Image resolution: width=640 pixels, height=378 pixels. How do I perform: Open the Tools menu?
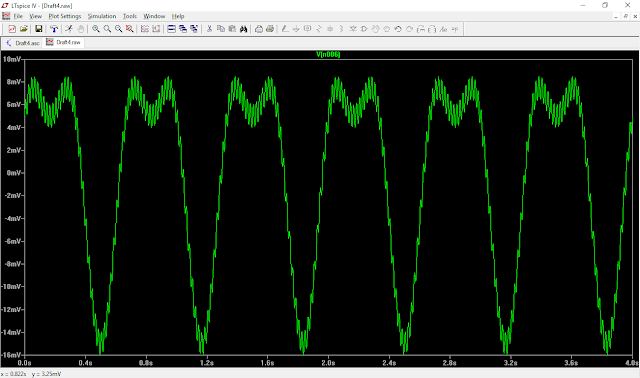tap(130, 16)
